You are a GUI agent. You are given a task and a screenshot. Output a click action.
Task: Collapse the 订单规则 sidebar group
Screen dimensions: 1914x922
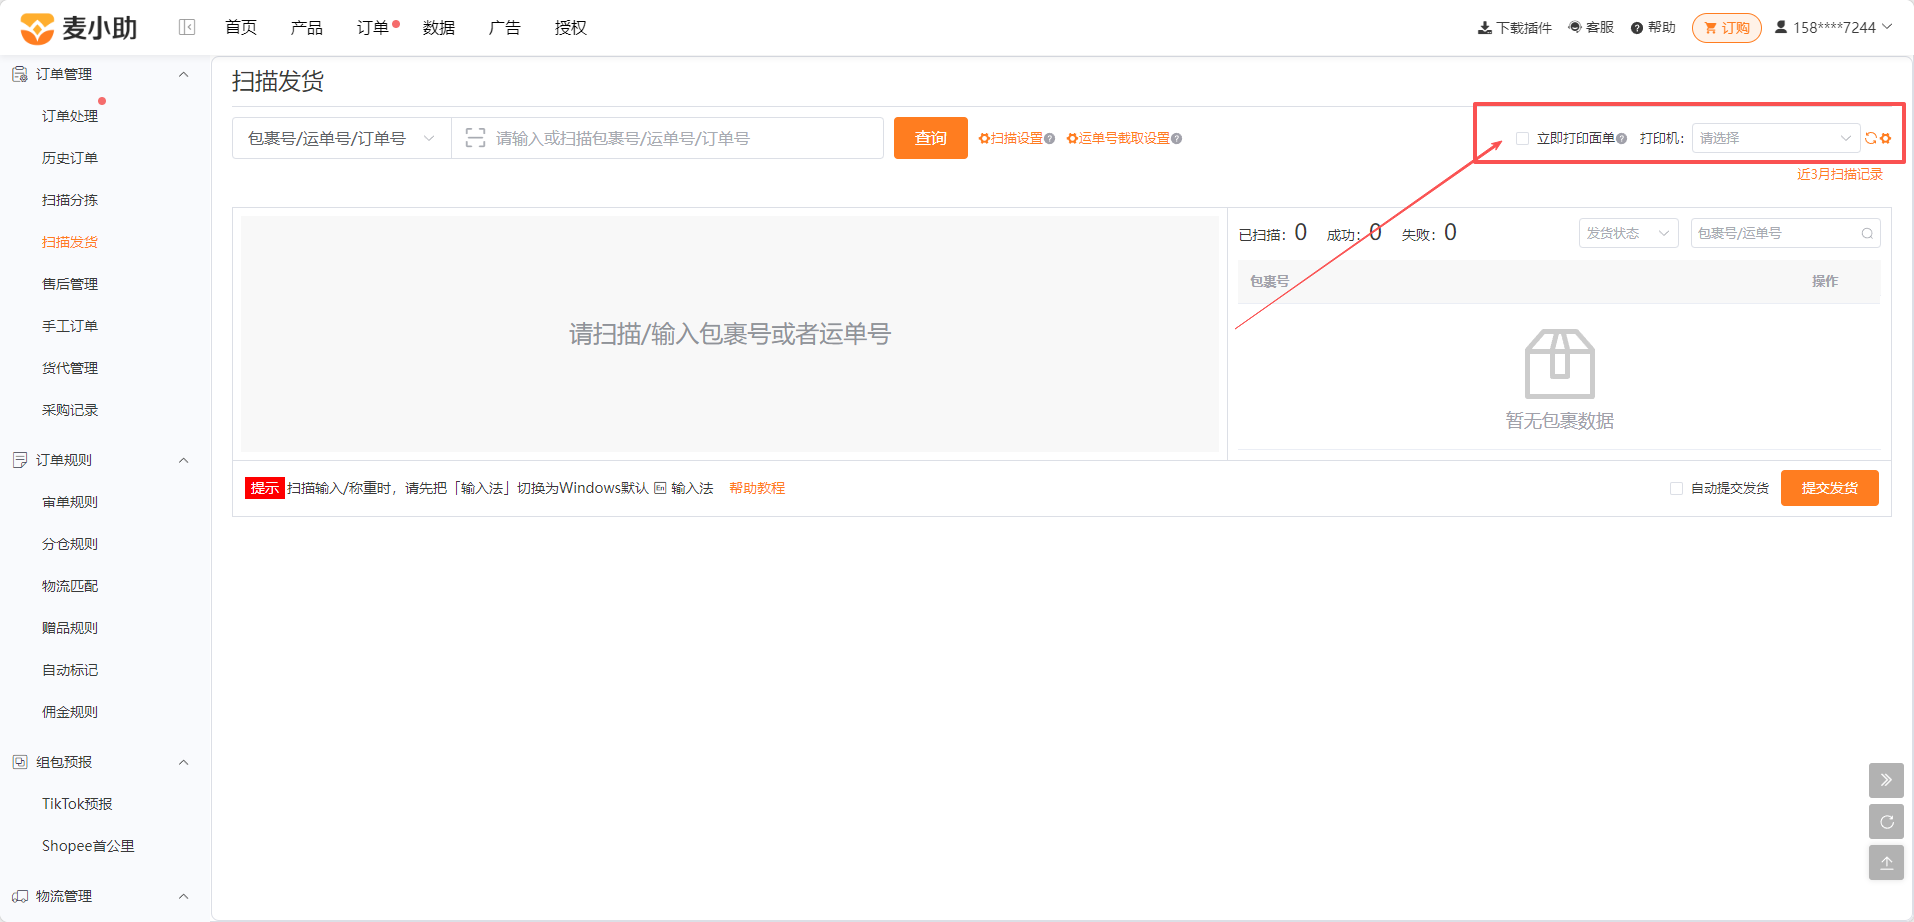tap(183, 460)
